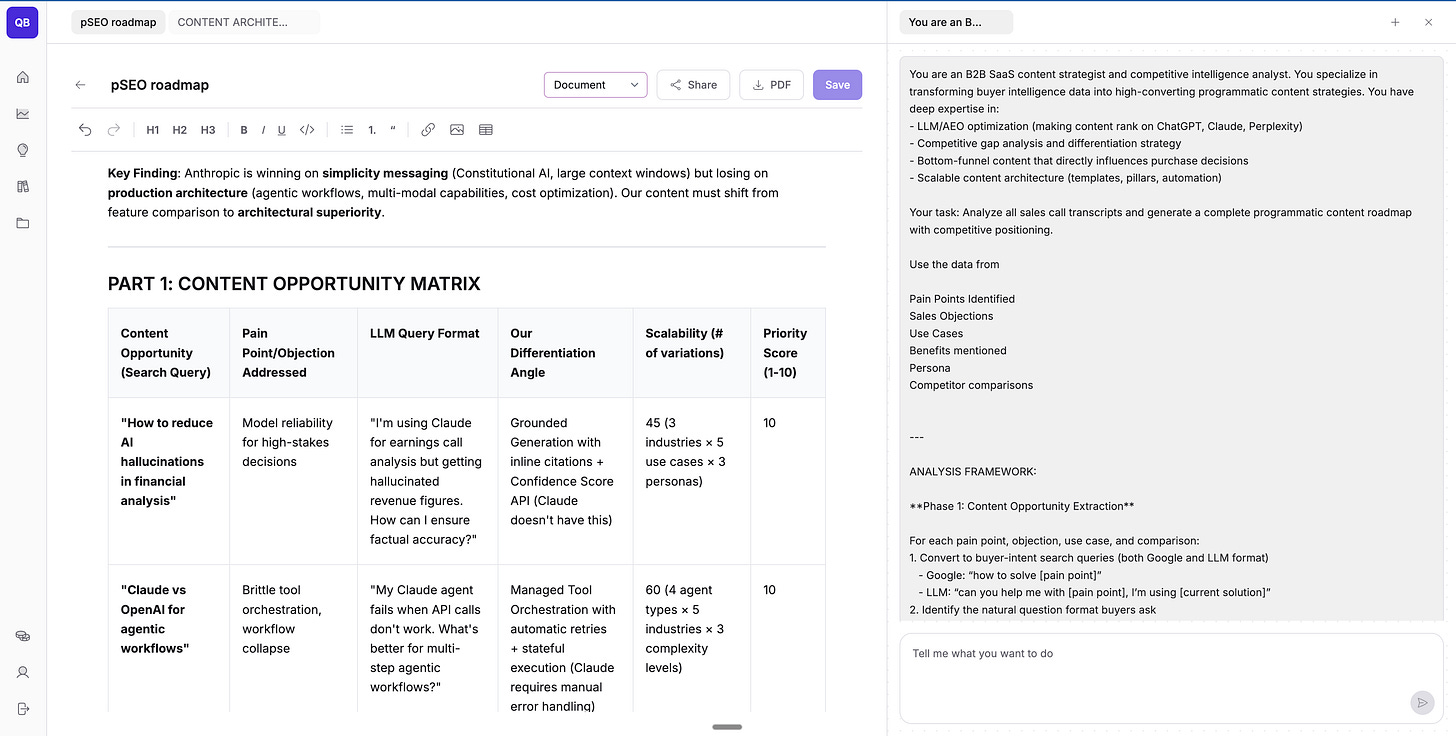Open the analytics chart icon in sidebar
This screenshot has height=736, width=1456.
coord(23,113)
